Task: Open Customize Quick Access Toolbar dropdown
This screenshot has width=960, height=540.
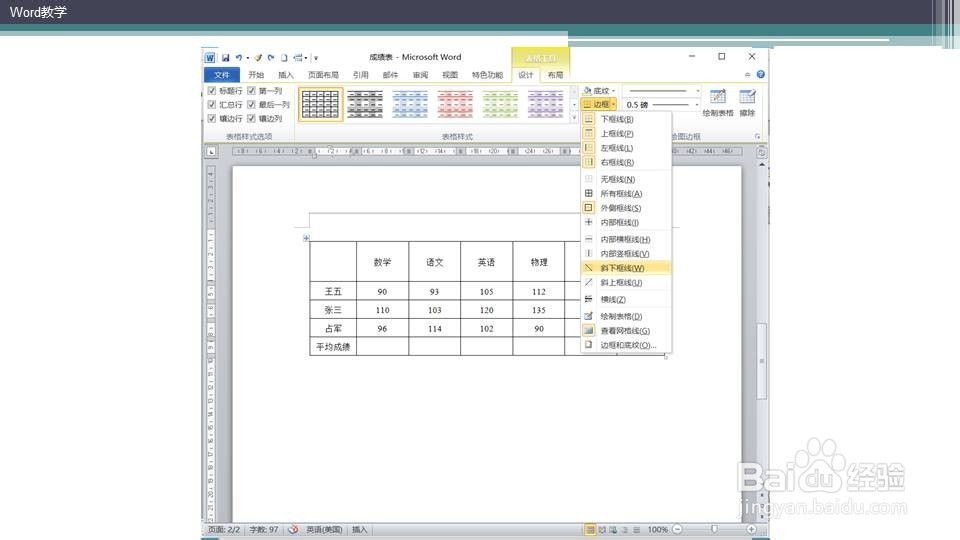Action: pyautogui.click(x=317, y=58)
